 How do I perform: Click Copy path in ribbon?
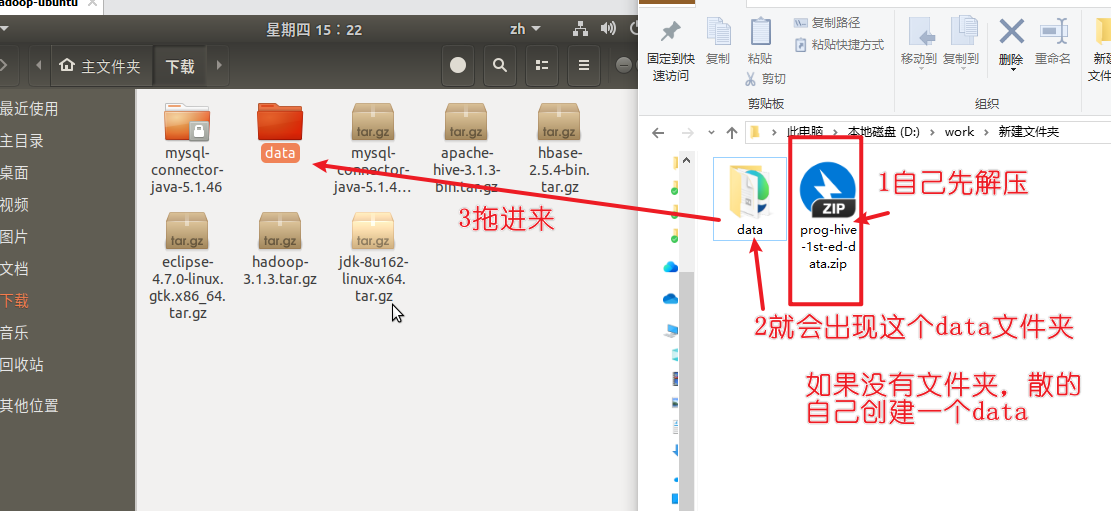[x=829, y=23]
